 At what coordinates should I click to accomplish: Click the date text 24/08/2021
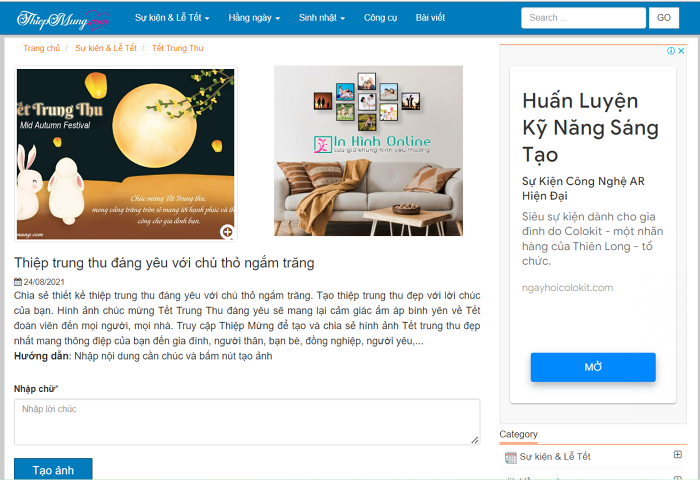pyautogui.click(x=44, y=282)
